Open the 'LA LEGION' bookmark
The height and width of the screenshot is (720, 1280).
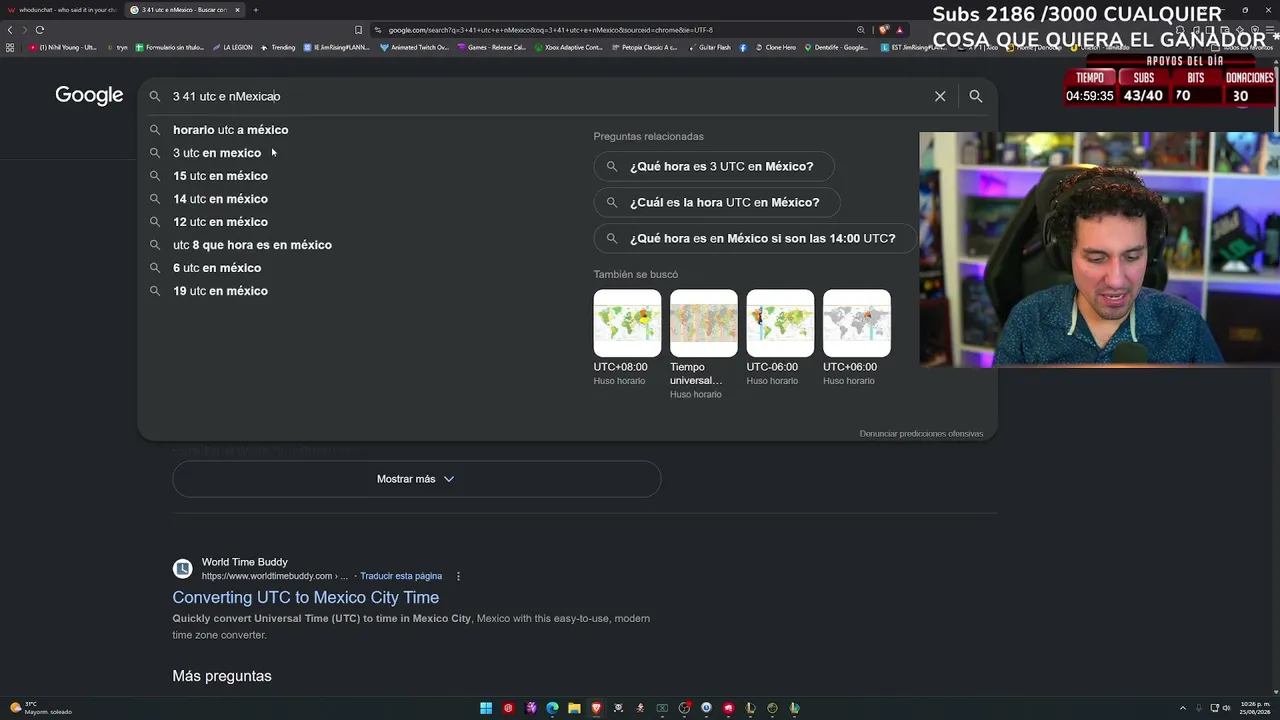[232, 47]
